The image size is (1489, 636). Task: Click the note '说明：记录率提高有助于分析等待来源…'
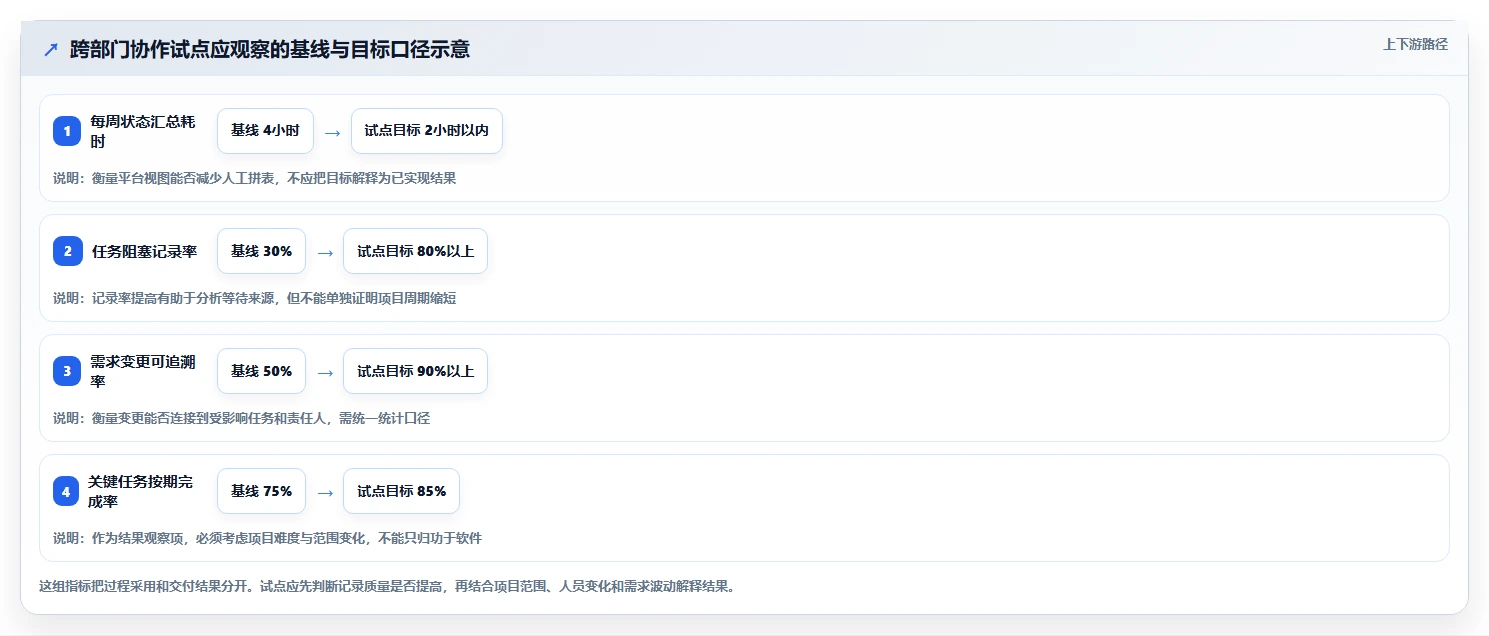point(255,298)
